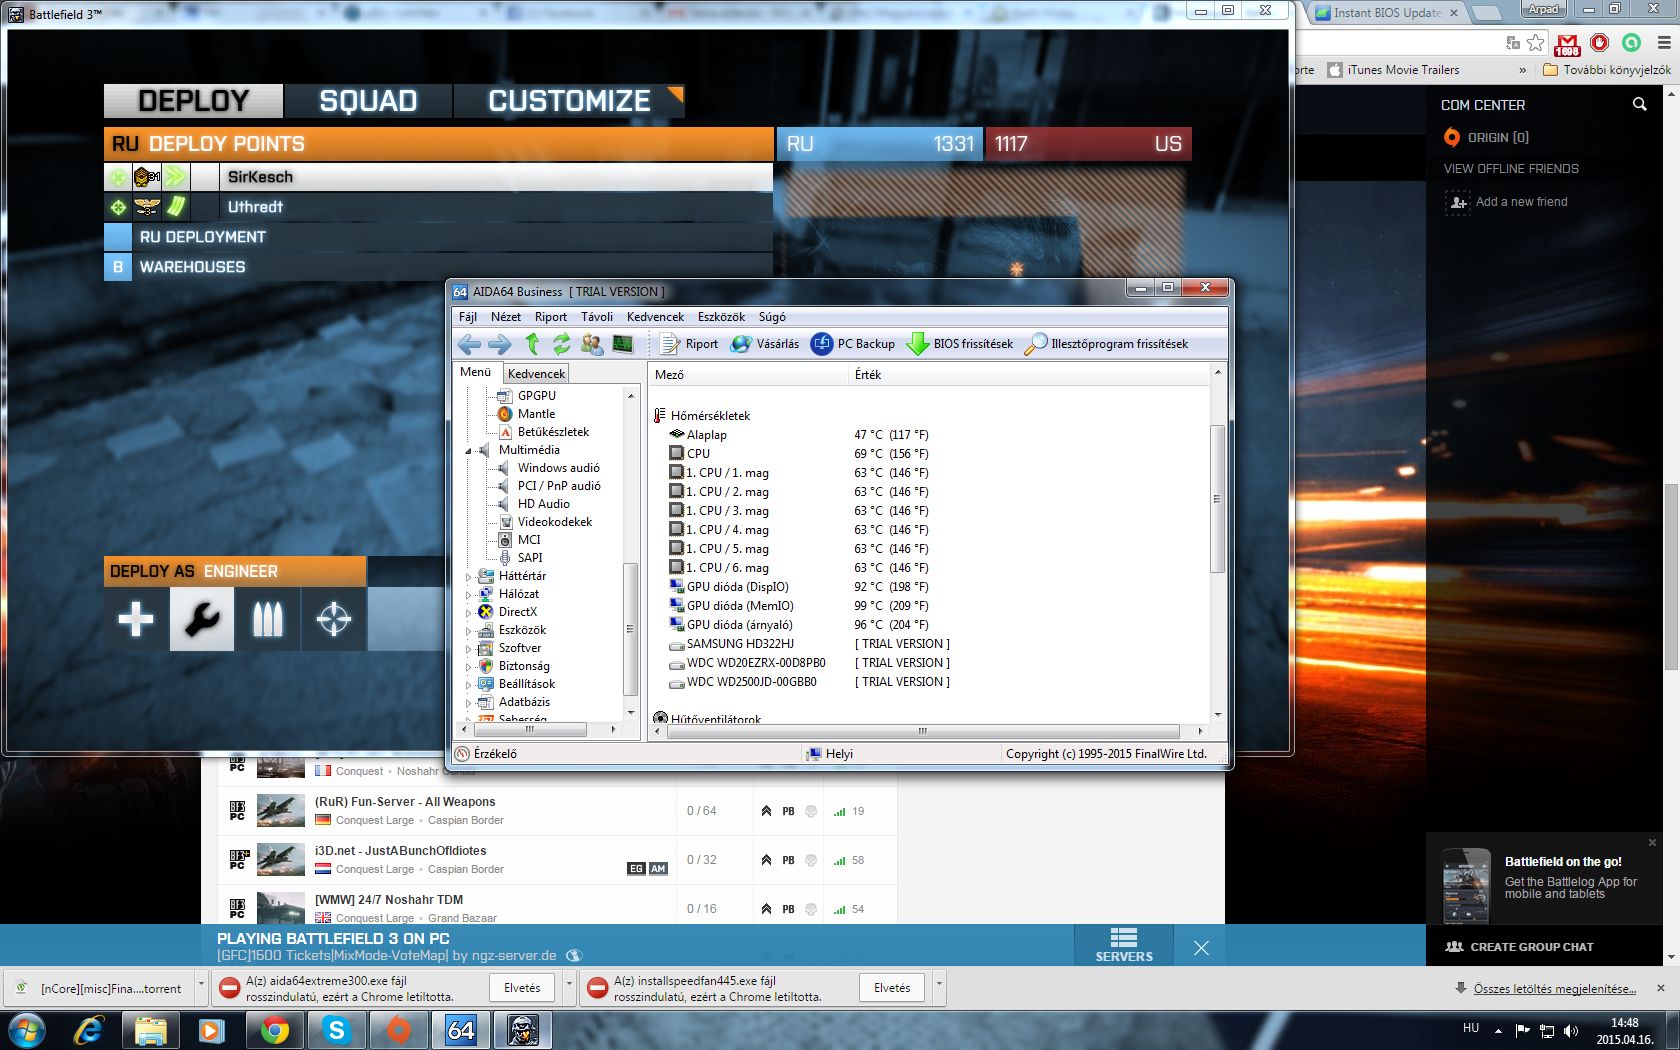The height and width of the screenshot is (1050, 1680).
Task: Choose Uthredt as deploy point
Action: pos(438,207)
